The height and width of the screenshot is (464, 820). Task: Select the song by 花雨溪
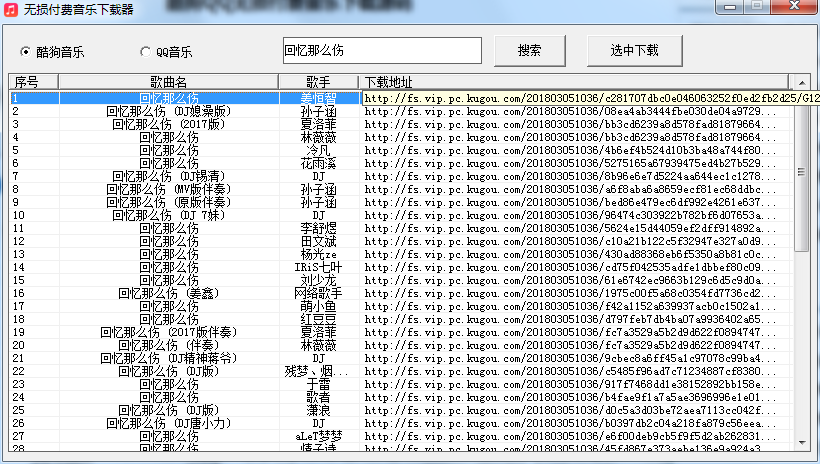[318, 163]
